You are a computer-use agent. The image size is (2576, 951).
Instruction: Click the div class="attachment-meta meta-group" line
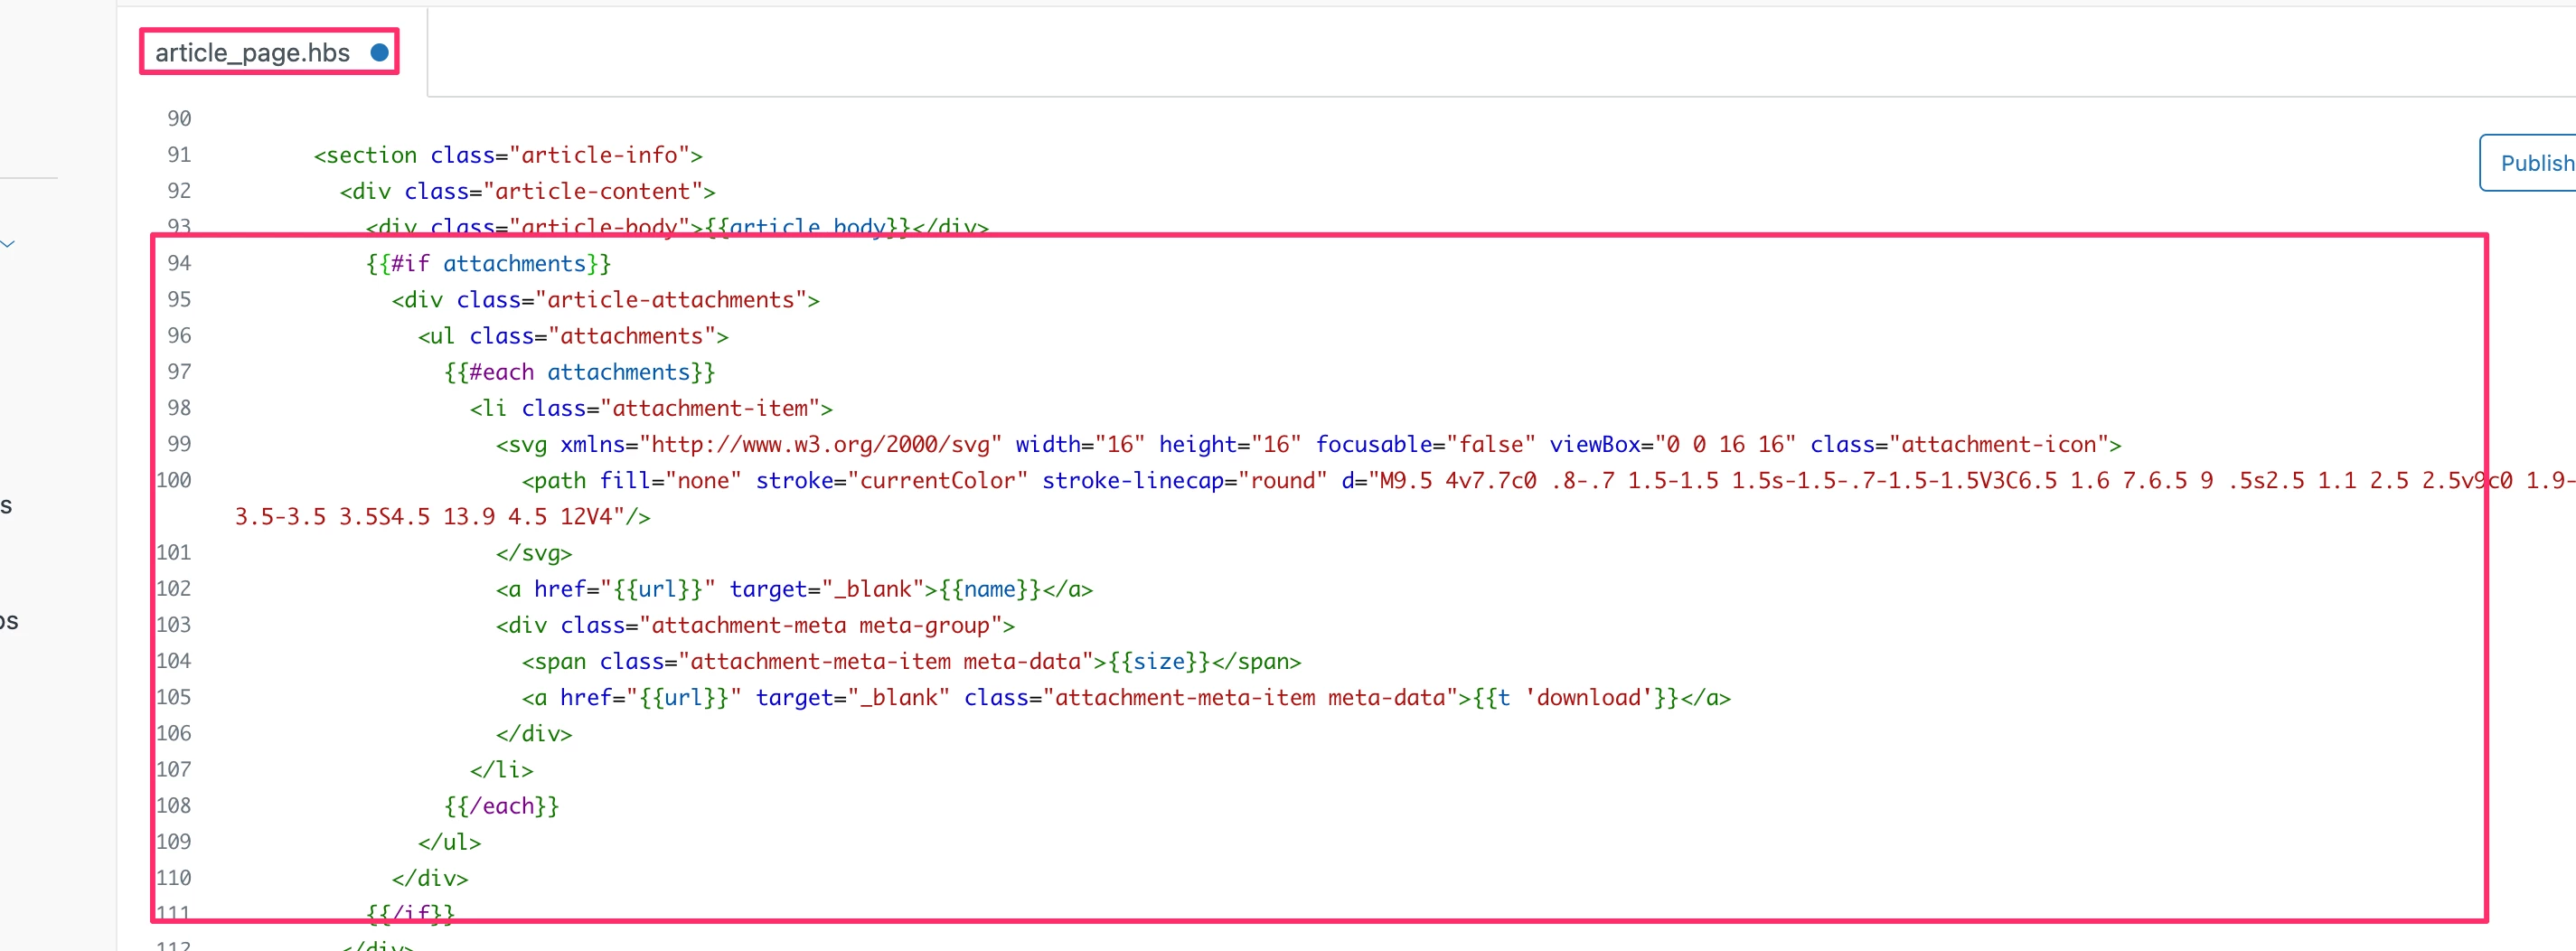755,625
